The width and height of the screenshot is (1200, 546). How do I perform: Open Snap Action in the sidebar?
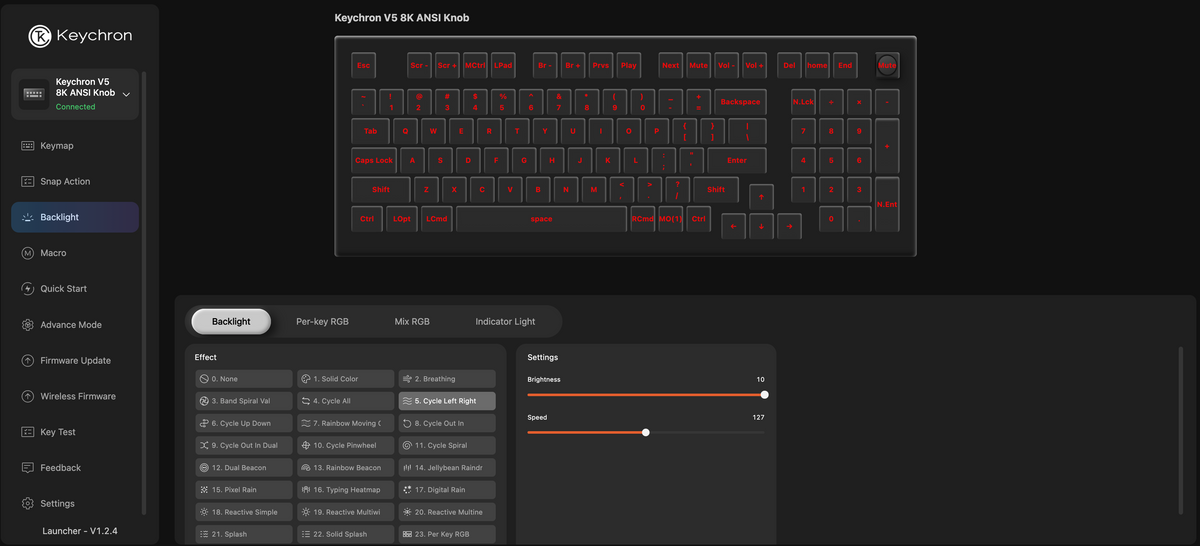point(75,182)
